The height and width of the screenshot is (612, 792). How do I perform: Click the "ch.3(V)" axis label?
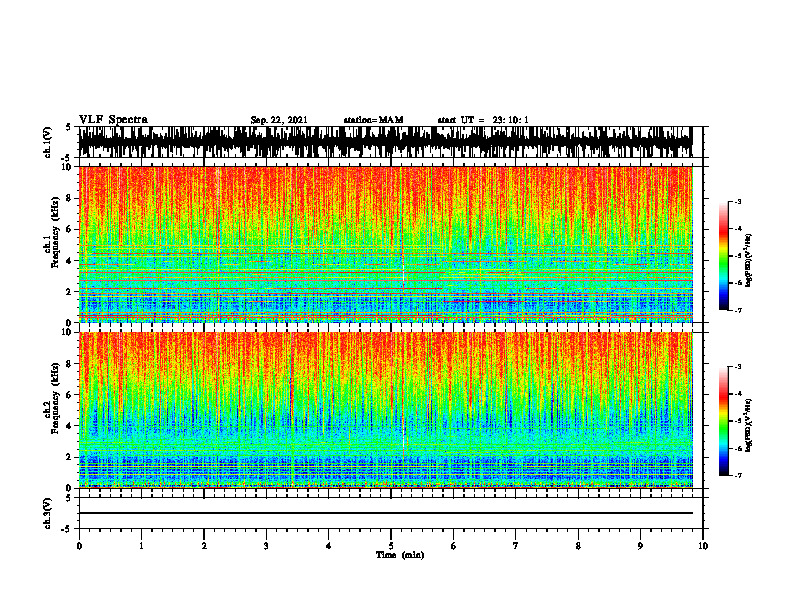coord(48,514)
